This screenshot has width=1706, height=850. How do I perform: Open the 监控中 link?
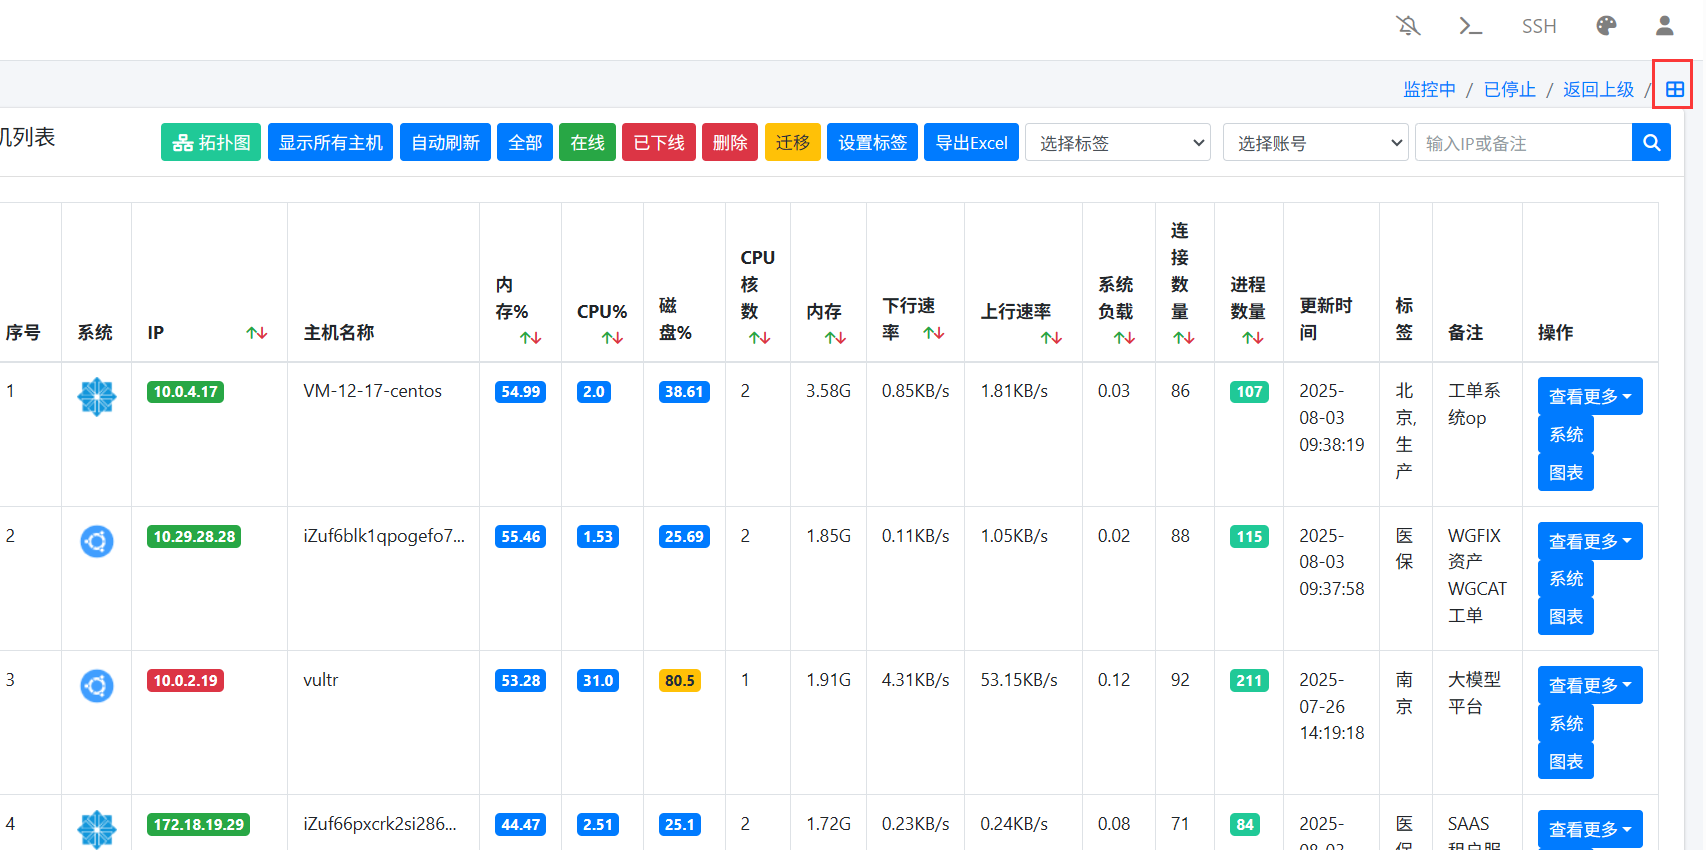pyautogui.click(x=1429, y=90)
